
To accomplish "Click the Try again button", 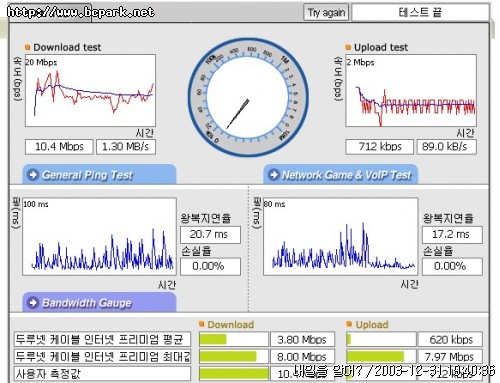I will point(326,13).
